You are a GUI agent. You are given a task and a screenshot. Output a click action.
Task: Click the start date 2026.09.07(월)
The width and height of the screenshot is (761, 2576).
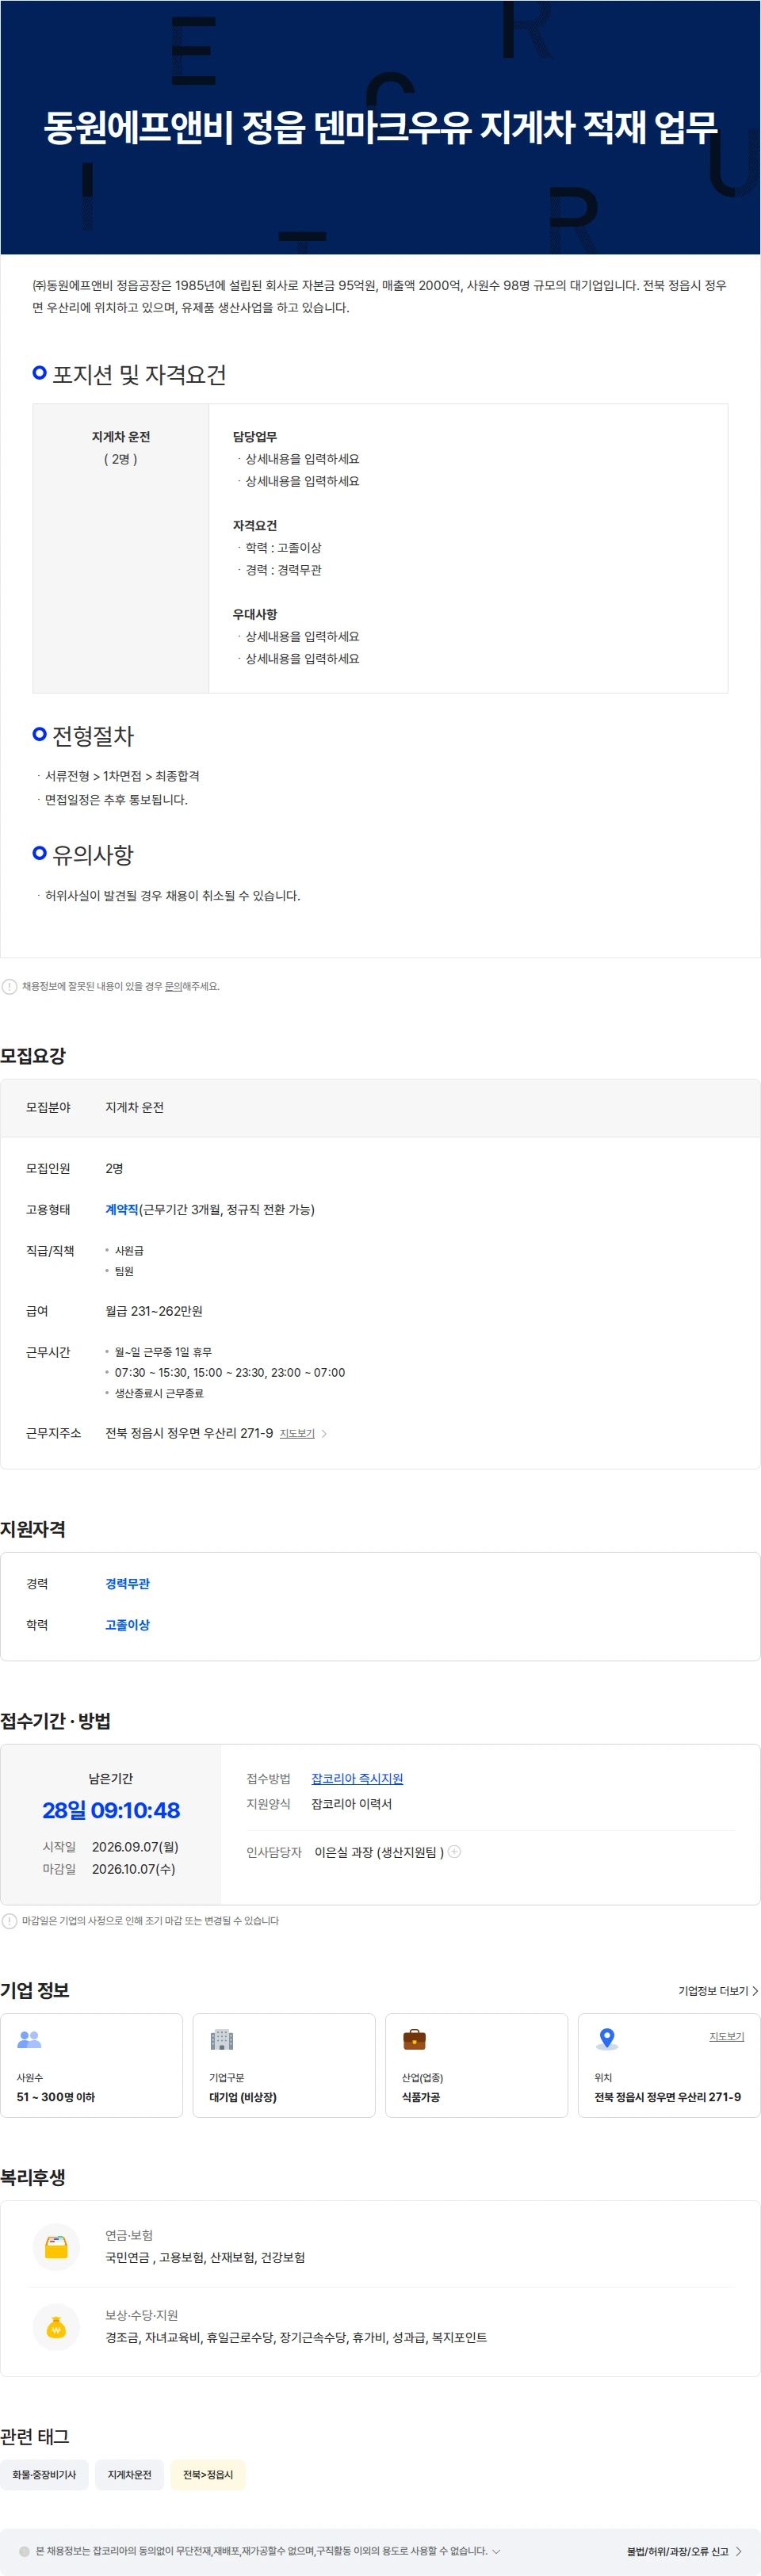click(x=135, y=1846)
